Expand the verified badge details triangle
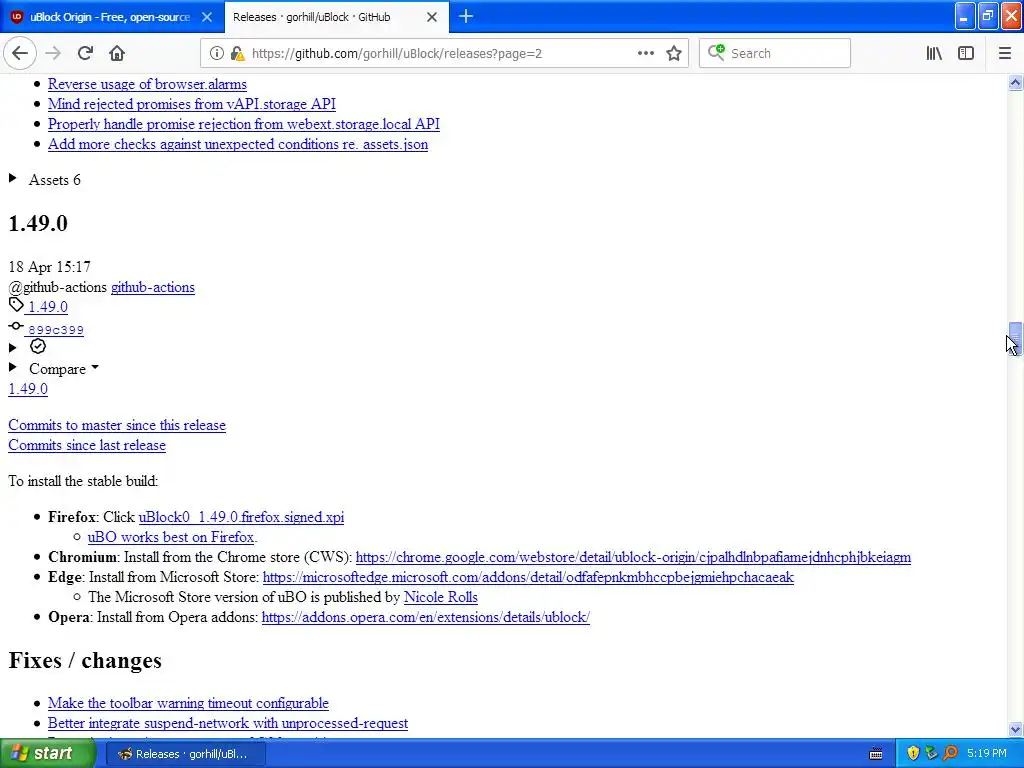 (12, 347)
